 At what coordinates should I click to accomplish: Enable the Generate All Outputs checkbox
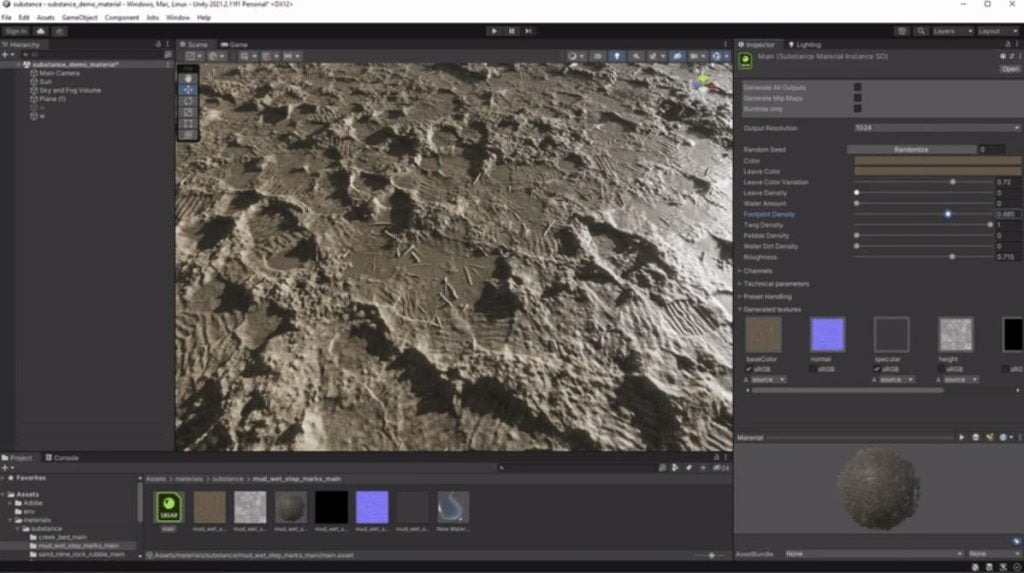pos(857,87)
